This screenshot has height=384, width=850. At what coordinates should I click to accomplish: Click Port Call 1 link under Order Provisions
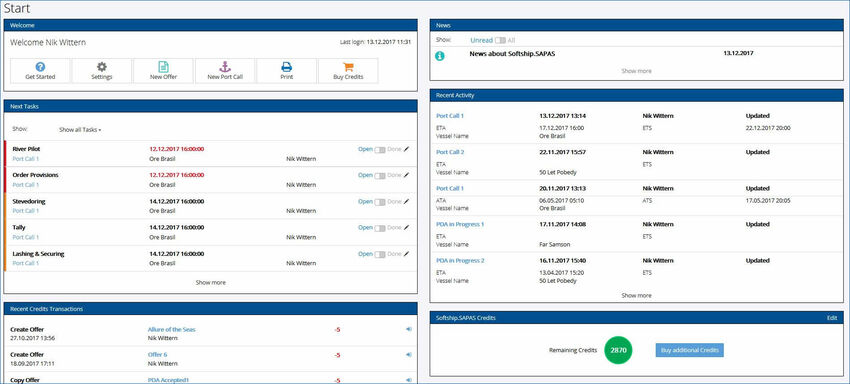pyautogui.click(x=25, y=185)
